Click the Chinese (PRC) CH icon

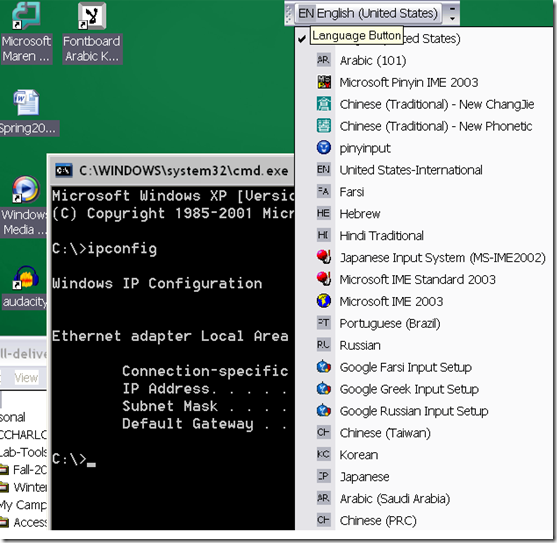coord(324,520)
